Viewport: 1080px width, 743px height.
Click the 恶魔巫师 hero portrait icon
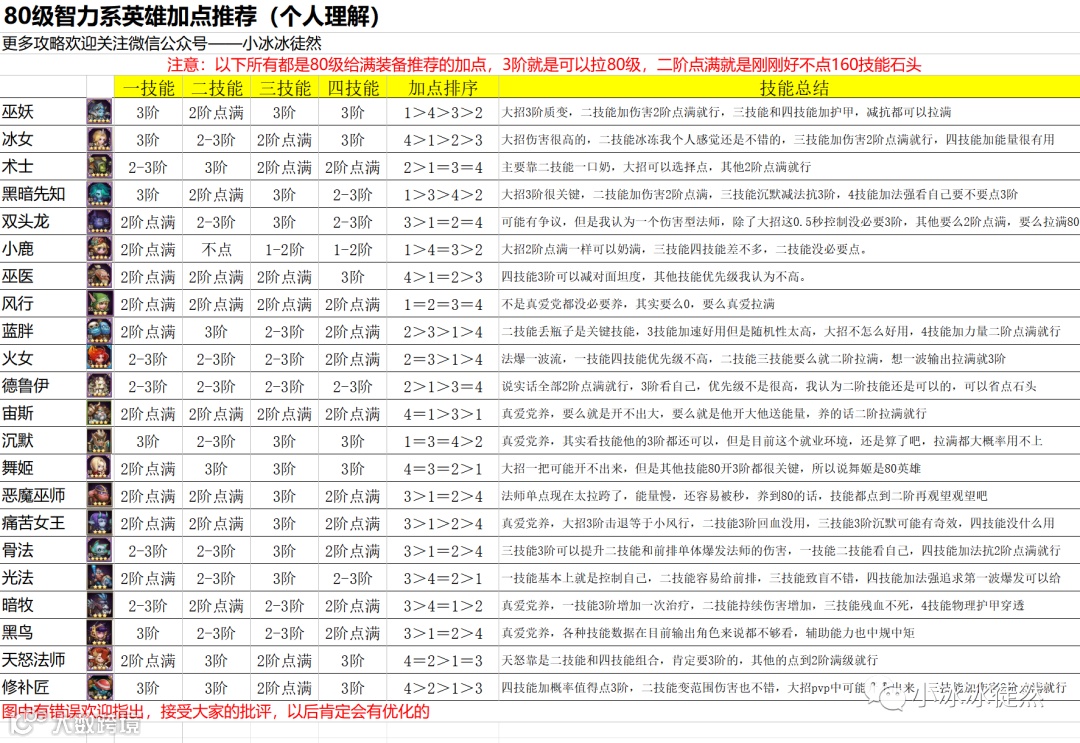coord(99,495)
